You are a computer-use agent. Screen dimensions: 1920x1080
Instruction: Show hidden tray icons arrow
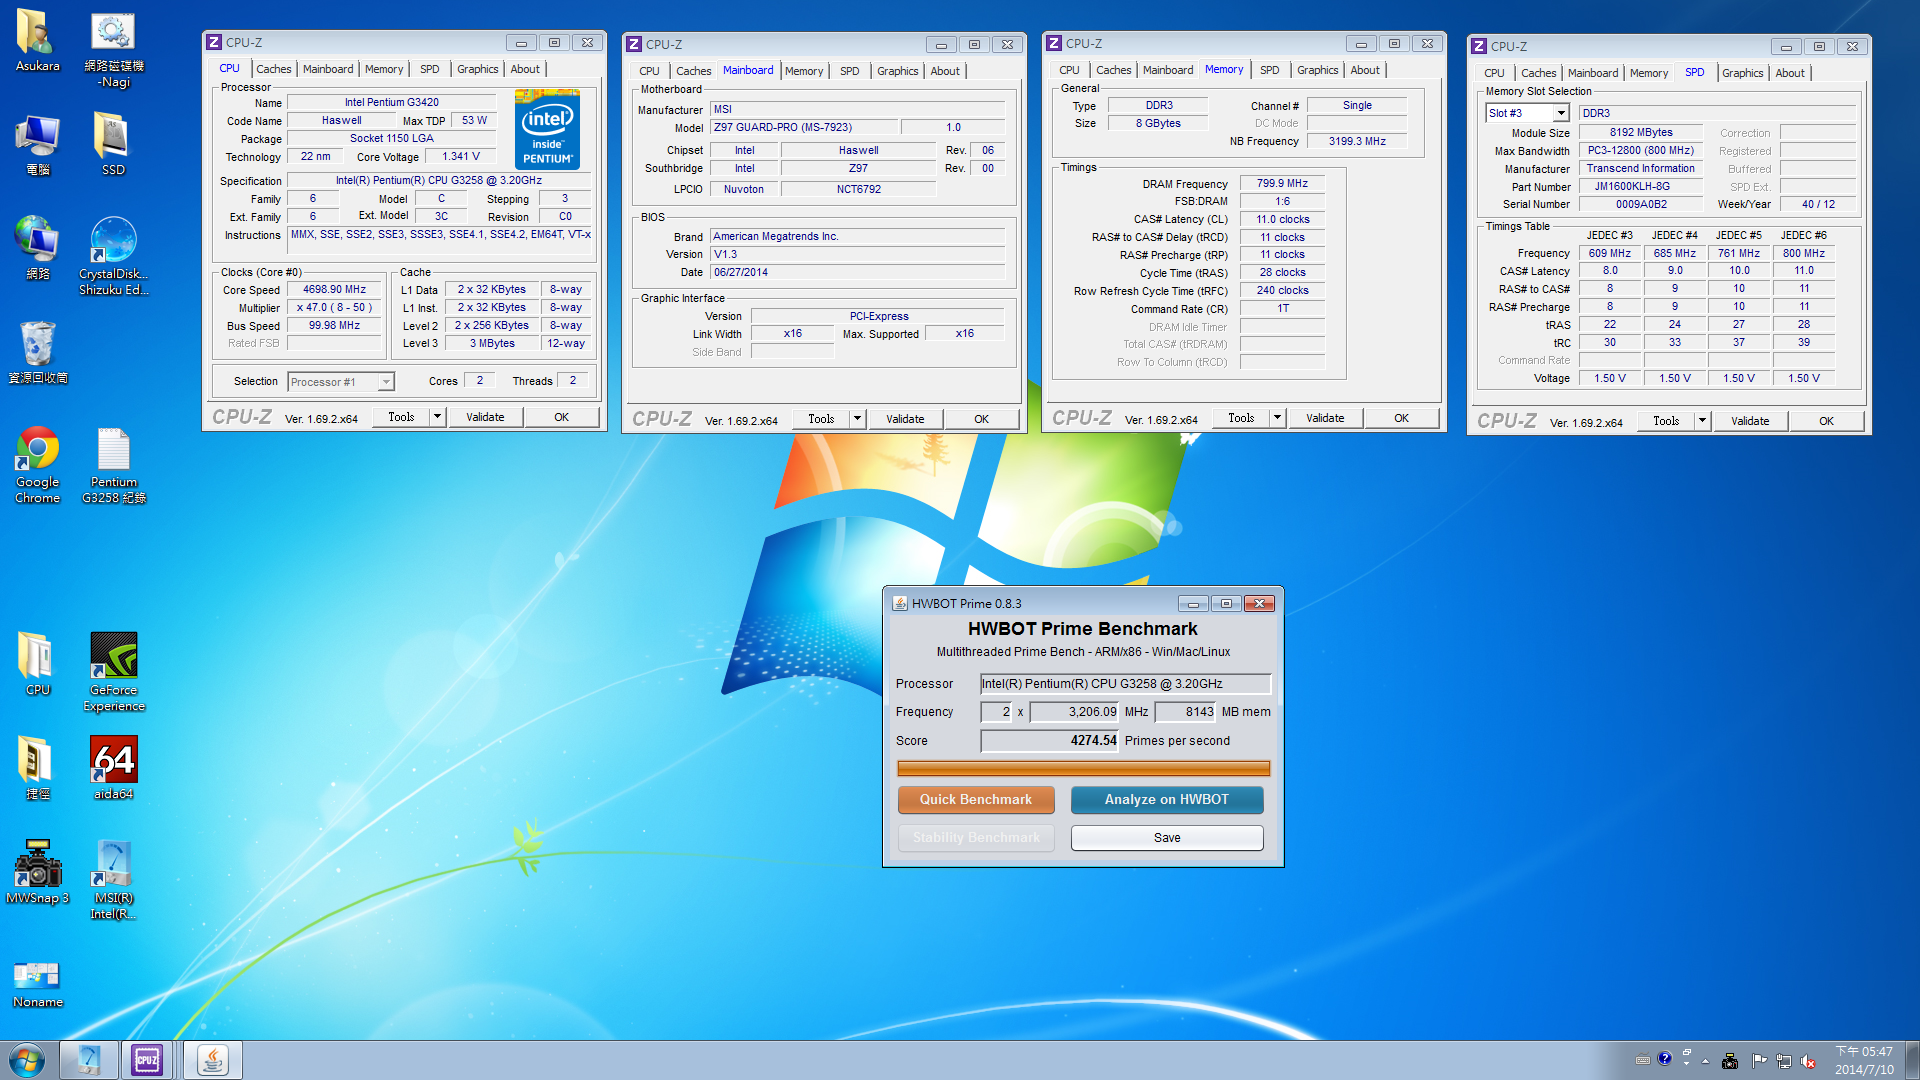coord(1706,1060)
